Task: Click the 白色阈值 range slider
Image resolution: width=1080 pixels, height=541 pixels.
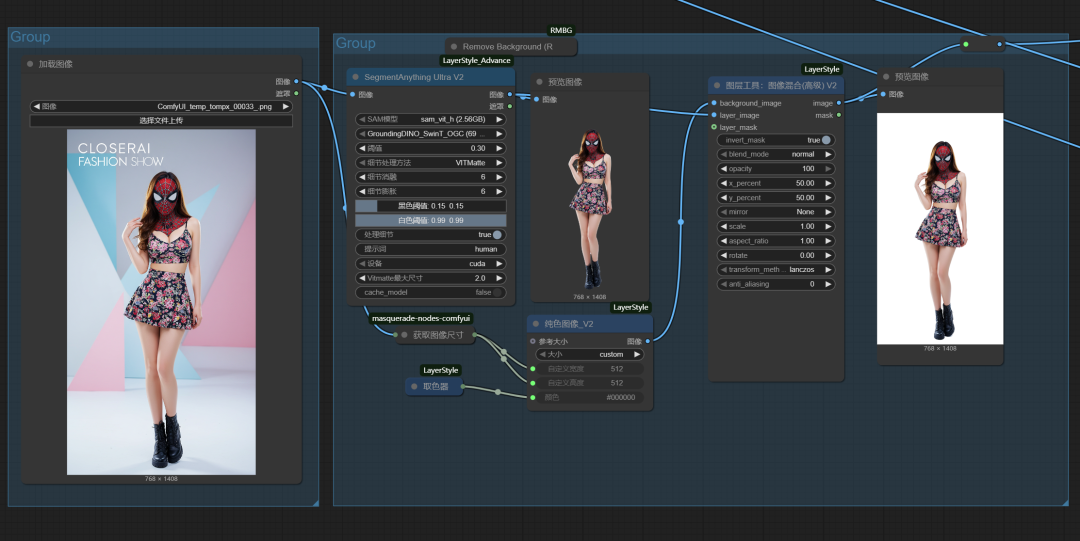Action: (430, 221)
